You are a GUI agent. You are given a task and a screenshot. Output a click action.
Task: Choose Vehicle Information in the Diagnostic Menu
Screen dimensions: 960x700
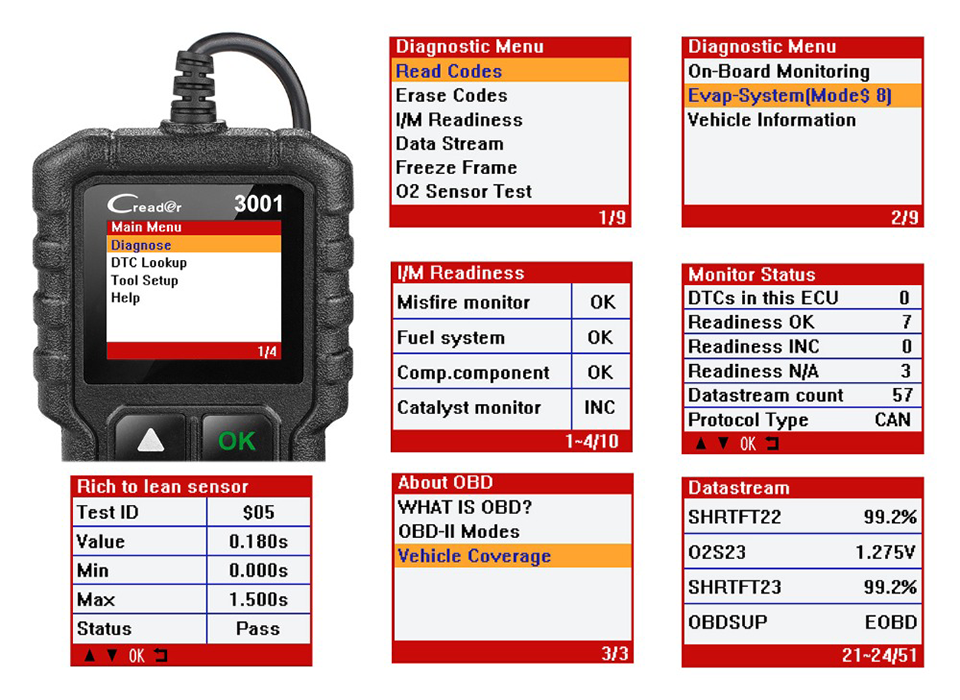771,120
